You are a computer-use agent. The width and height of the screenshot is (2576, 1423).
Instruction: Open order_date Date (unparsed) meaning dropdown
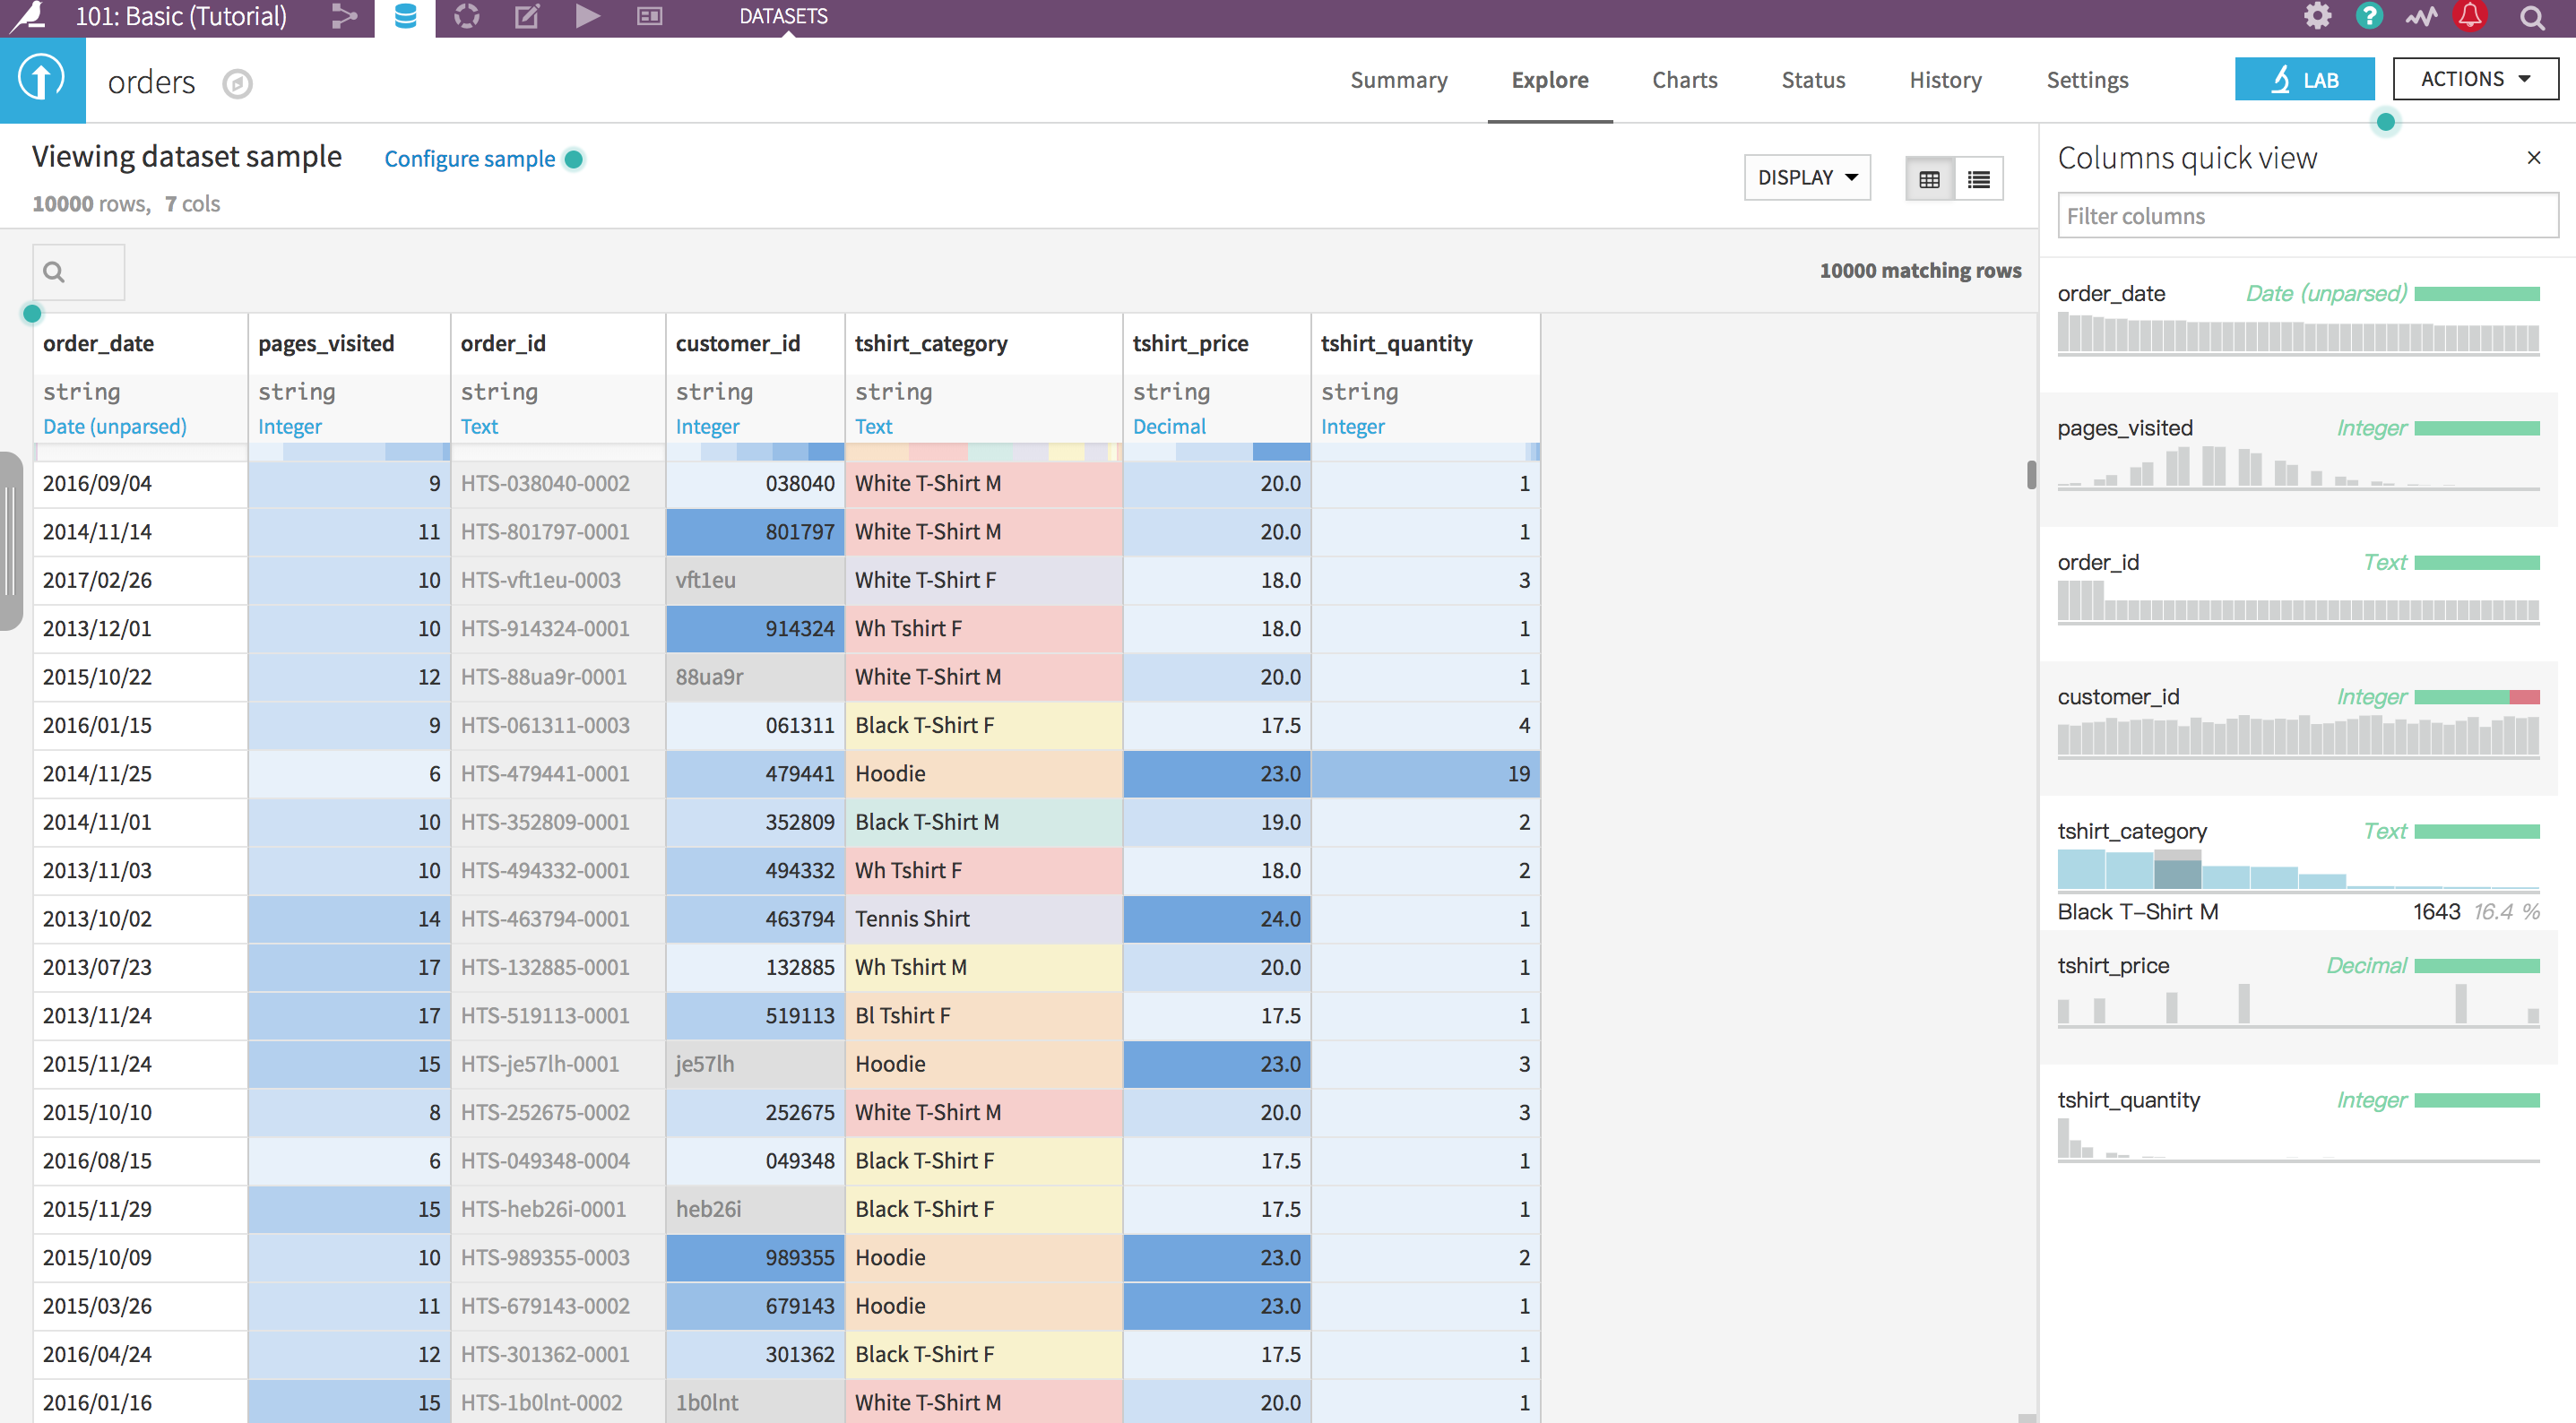point(114,427)
